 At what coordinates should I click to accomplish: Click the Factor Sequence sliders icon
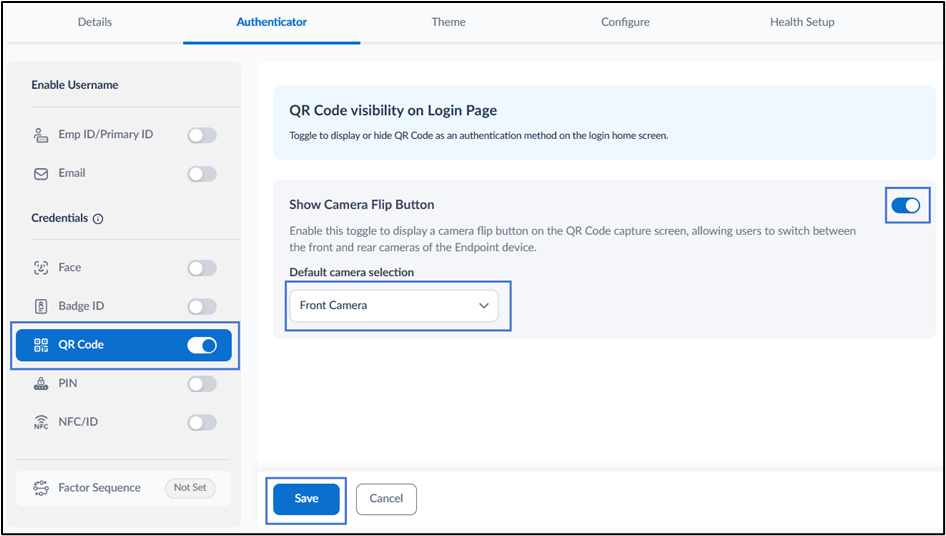tap(40, 488)
